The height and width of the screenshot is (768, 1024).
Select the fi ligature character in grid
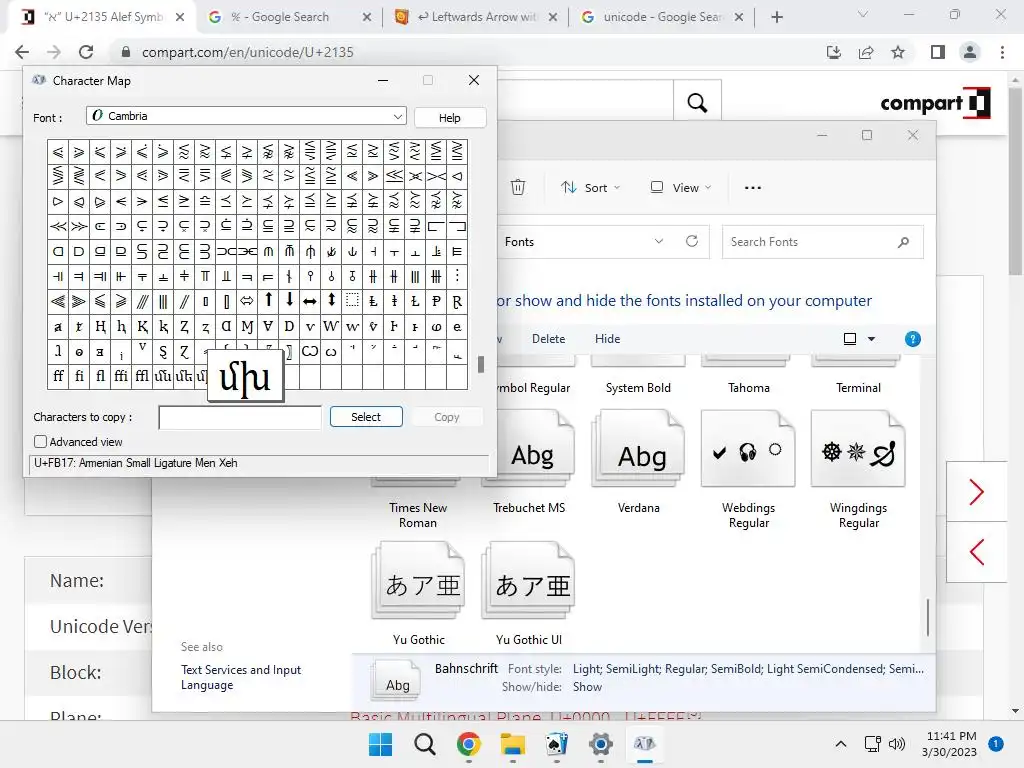pyautogui.click(x=79, y=376)
